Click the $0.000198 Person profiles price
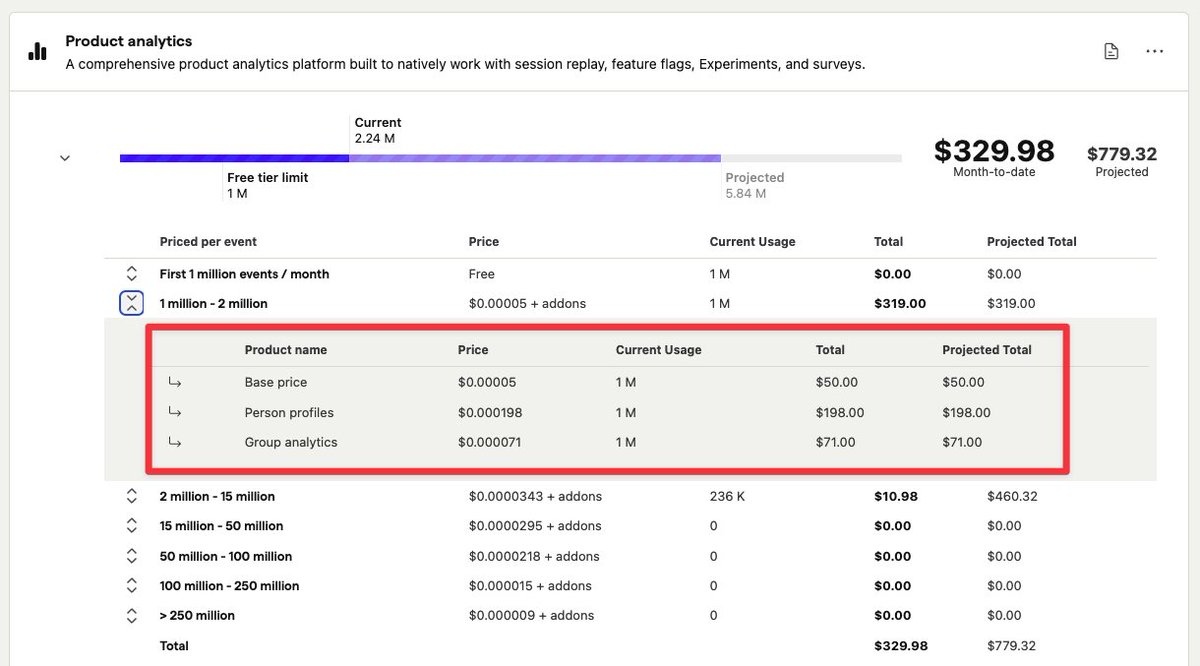The height and width of the screenshot is (666, 1200). coord(490,412)
